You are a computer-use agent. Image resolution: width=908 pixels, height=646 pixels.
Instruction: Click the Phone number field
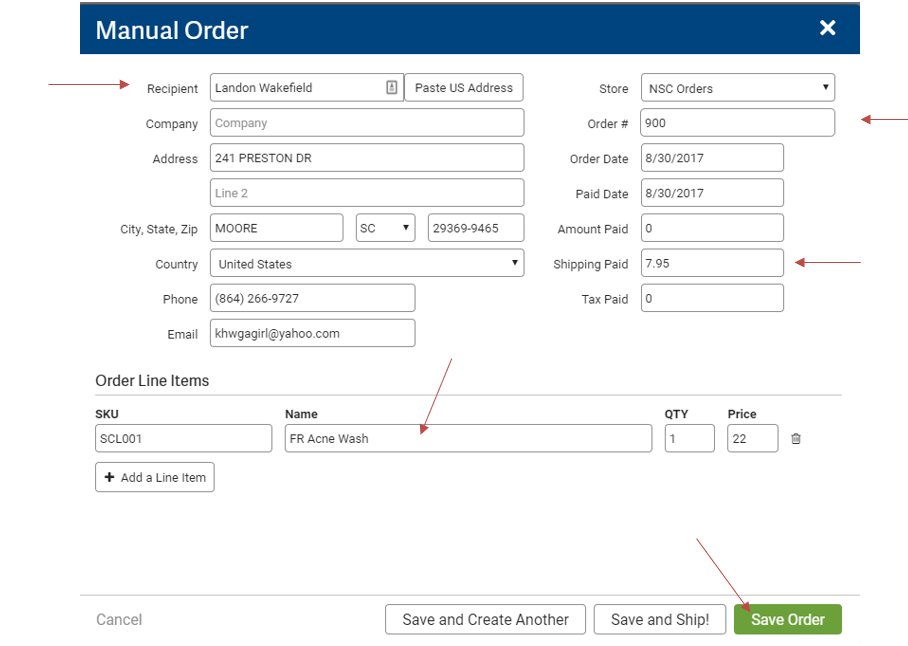click(313, 298)
